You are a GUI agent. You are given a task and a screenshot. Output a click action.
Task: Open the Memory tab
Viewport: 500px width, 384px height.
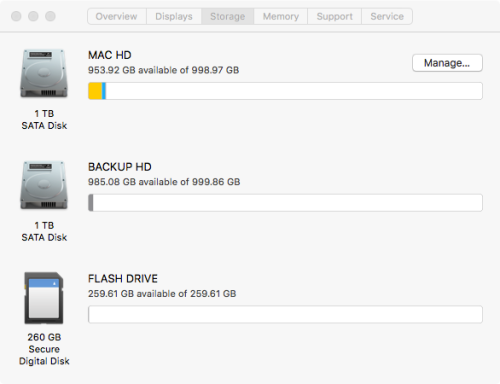pyautogui.click(x=281, y=16)
